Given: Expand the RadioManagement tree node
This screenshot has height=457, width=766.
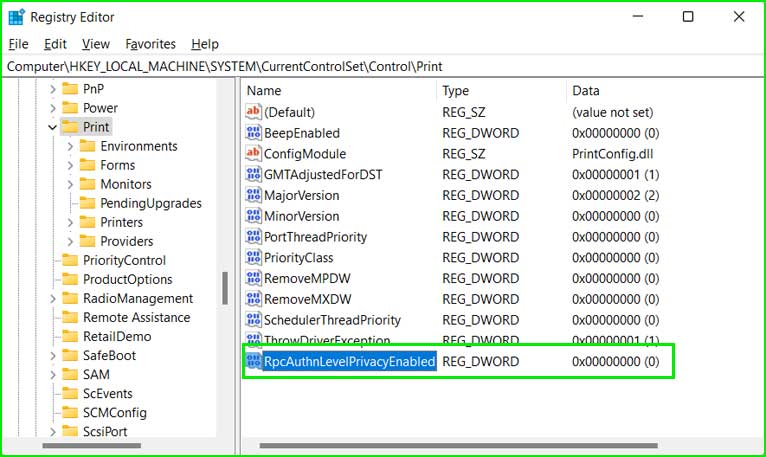Looking at the screenshot, I should [53, 299].
